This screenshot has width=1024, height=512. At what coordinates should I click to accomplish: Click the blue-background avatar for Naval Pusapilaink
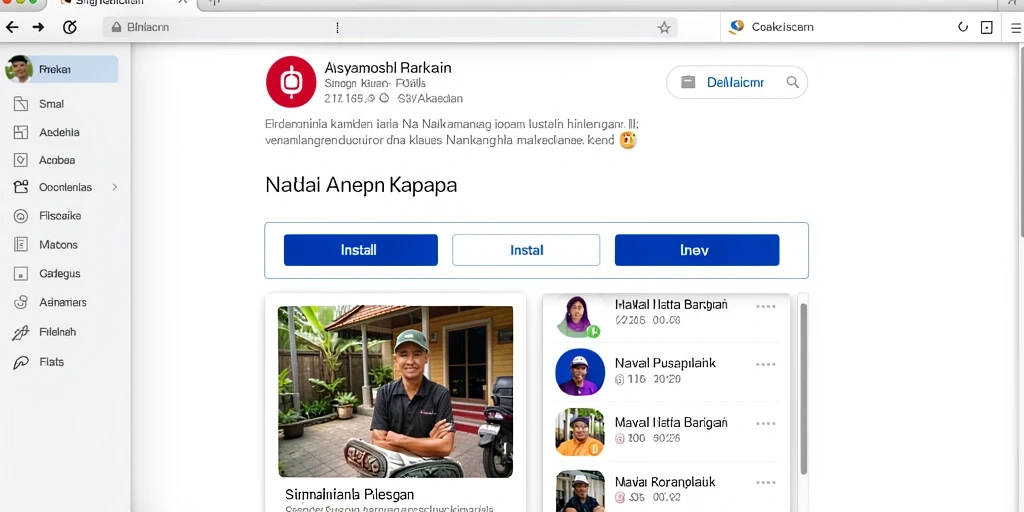580,372
